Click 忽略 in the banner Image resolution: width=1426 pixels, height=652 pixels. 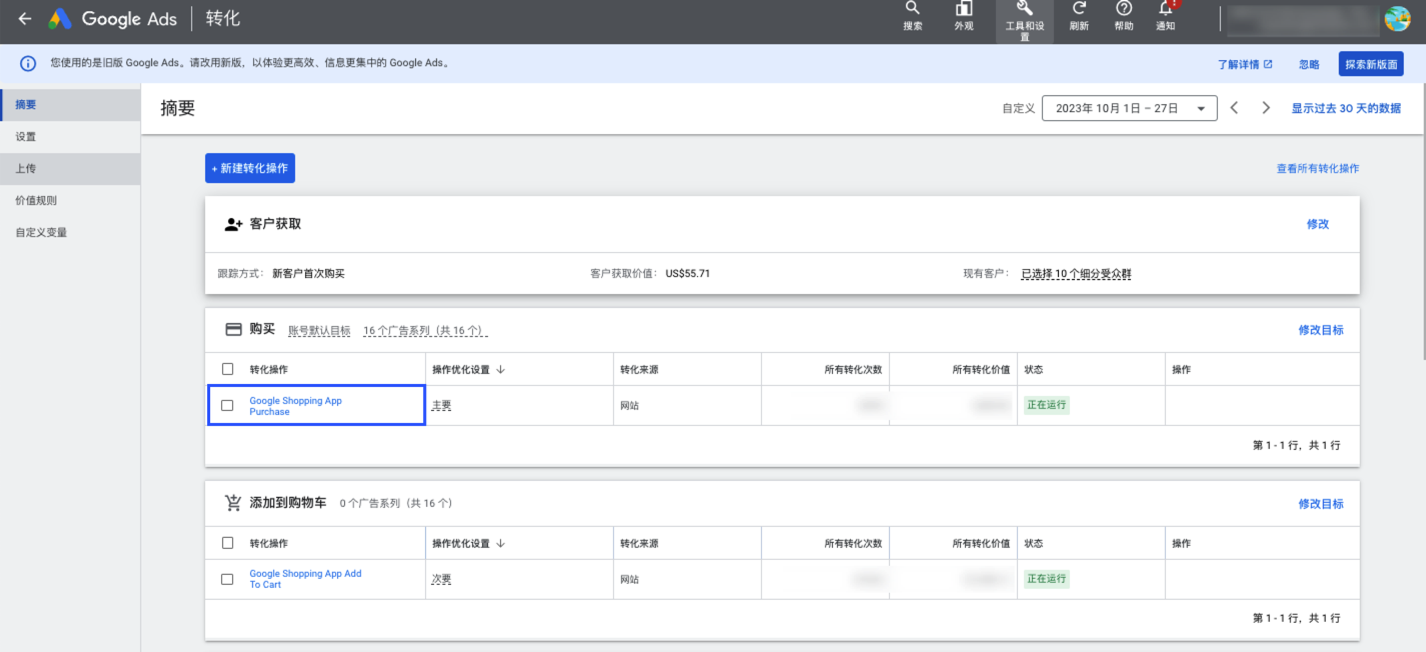point(1309,64)
